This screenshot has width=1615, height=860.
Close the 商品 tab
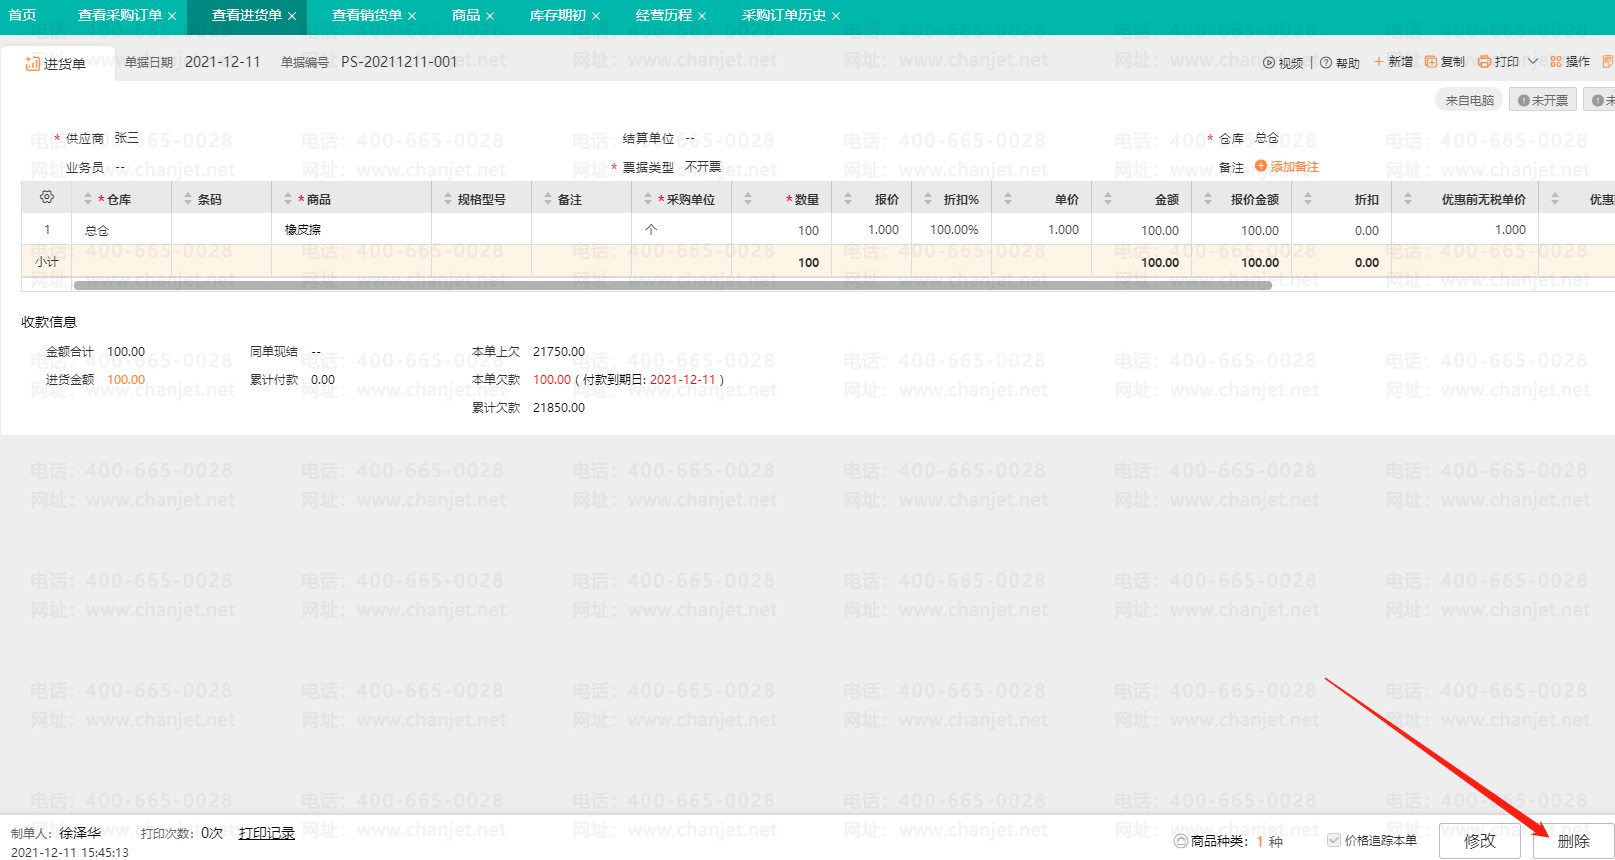(x=490, y=16)
